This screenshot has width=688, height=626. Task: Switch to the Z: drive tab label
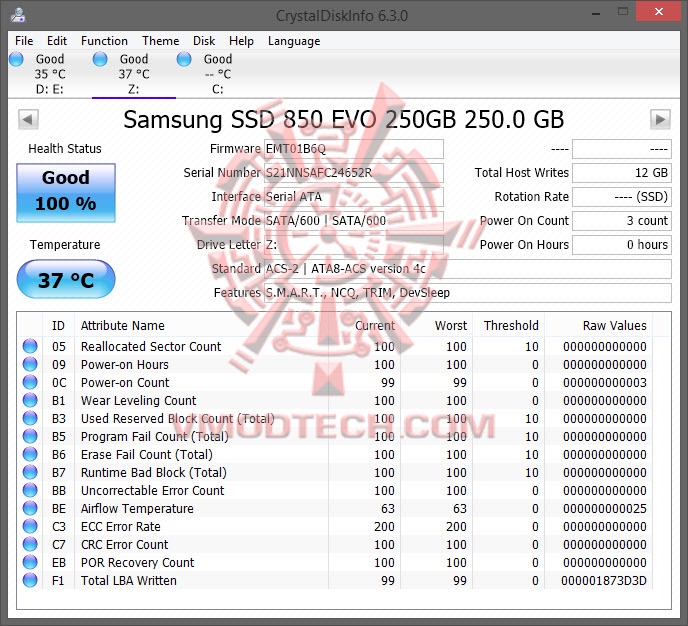click(134, 89)
